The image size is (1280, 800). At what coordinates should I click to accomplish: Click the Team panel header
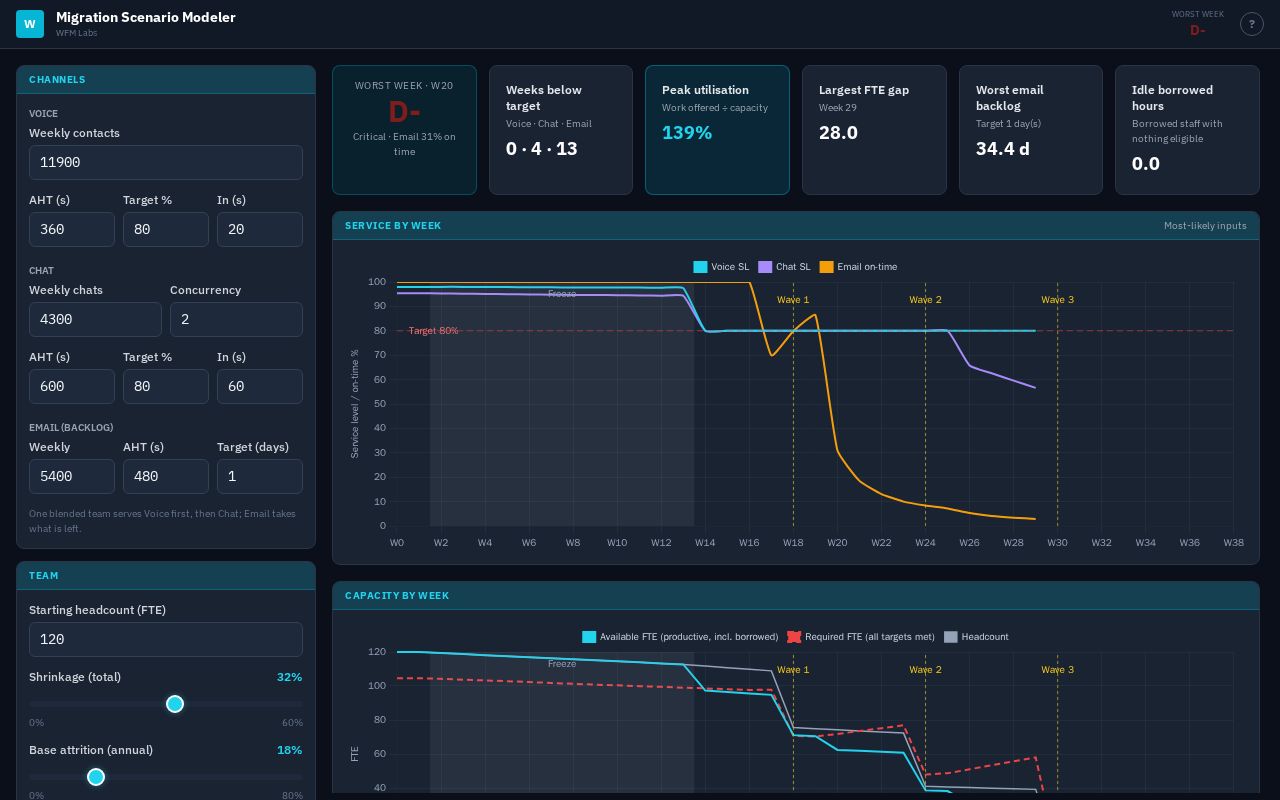(x=166, y=576)
